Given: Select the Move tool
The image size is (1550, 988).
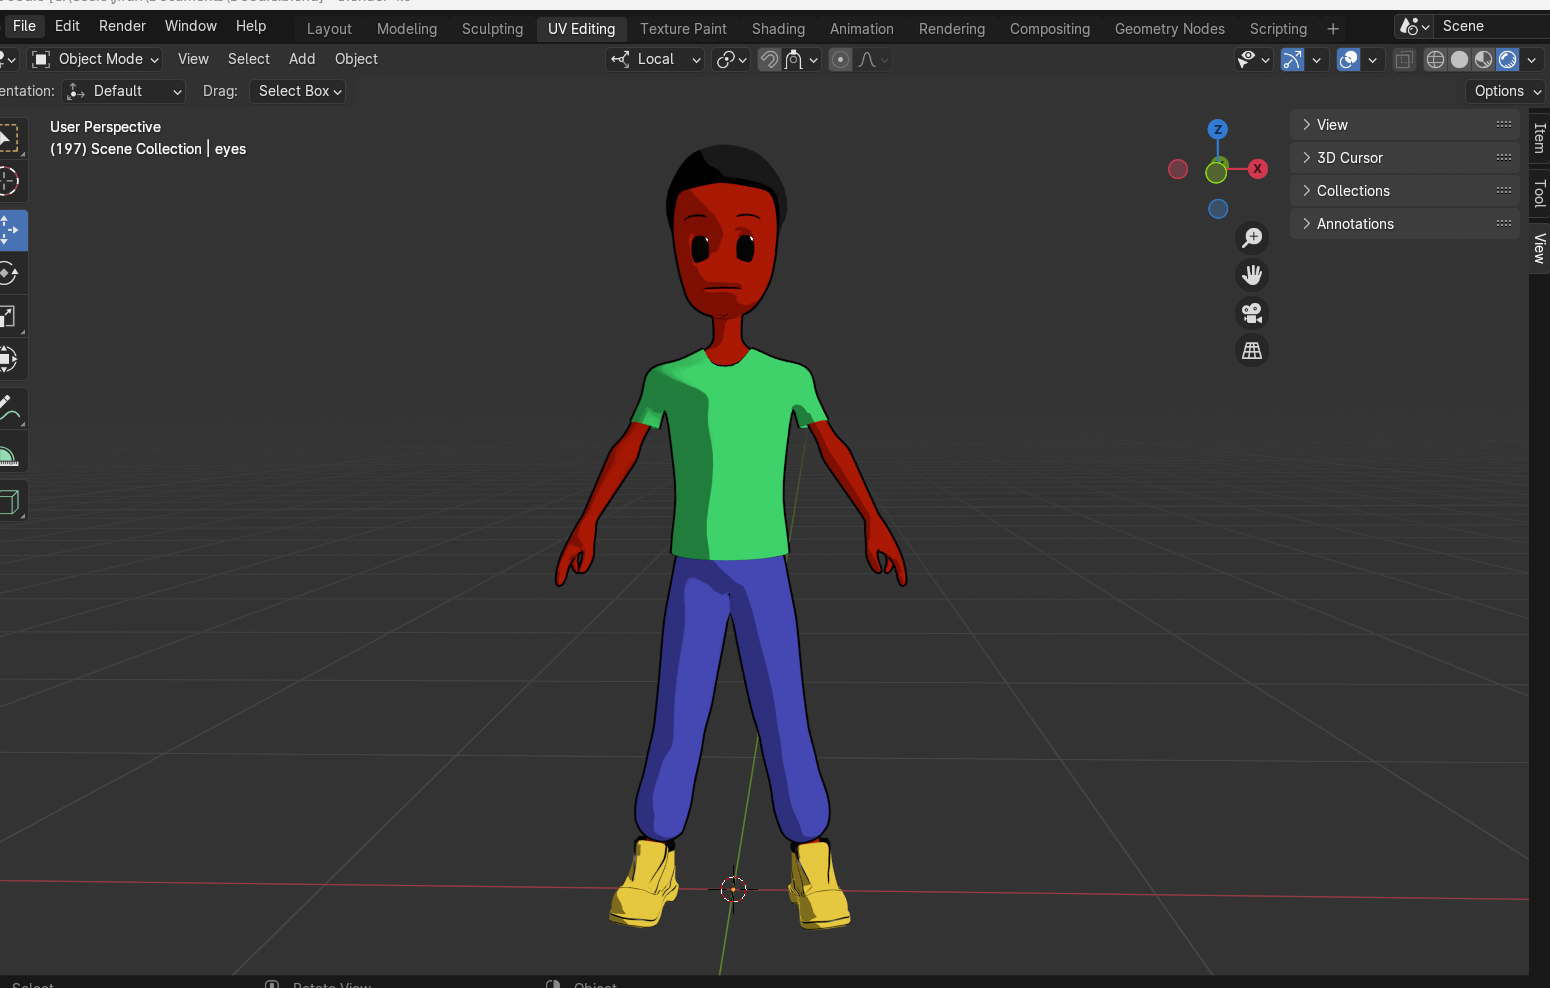Looking at the screenshot, I should click(9, 230).
